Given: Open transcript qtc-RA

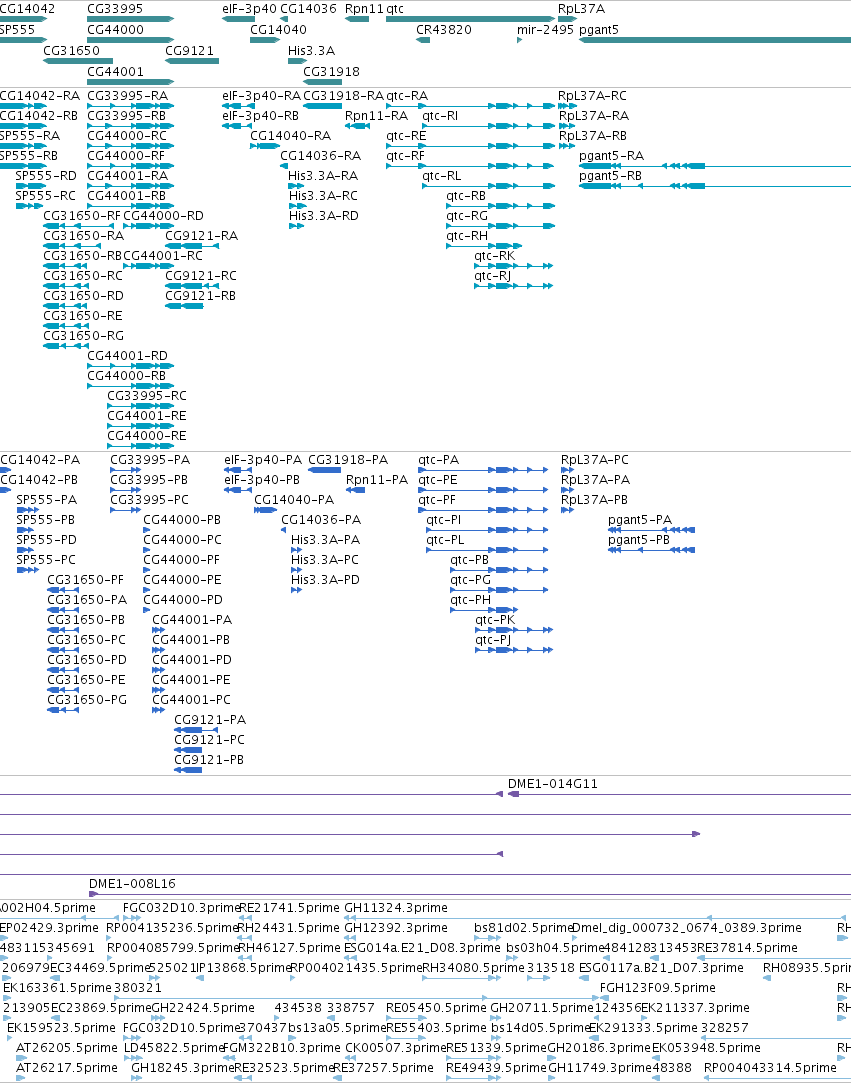Looking at the screenshot, I should click(x=470, y=106).
